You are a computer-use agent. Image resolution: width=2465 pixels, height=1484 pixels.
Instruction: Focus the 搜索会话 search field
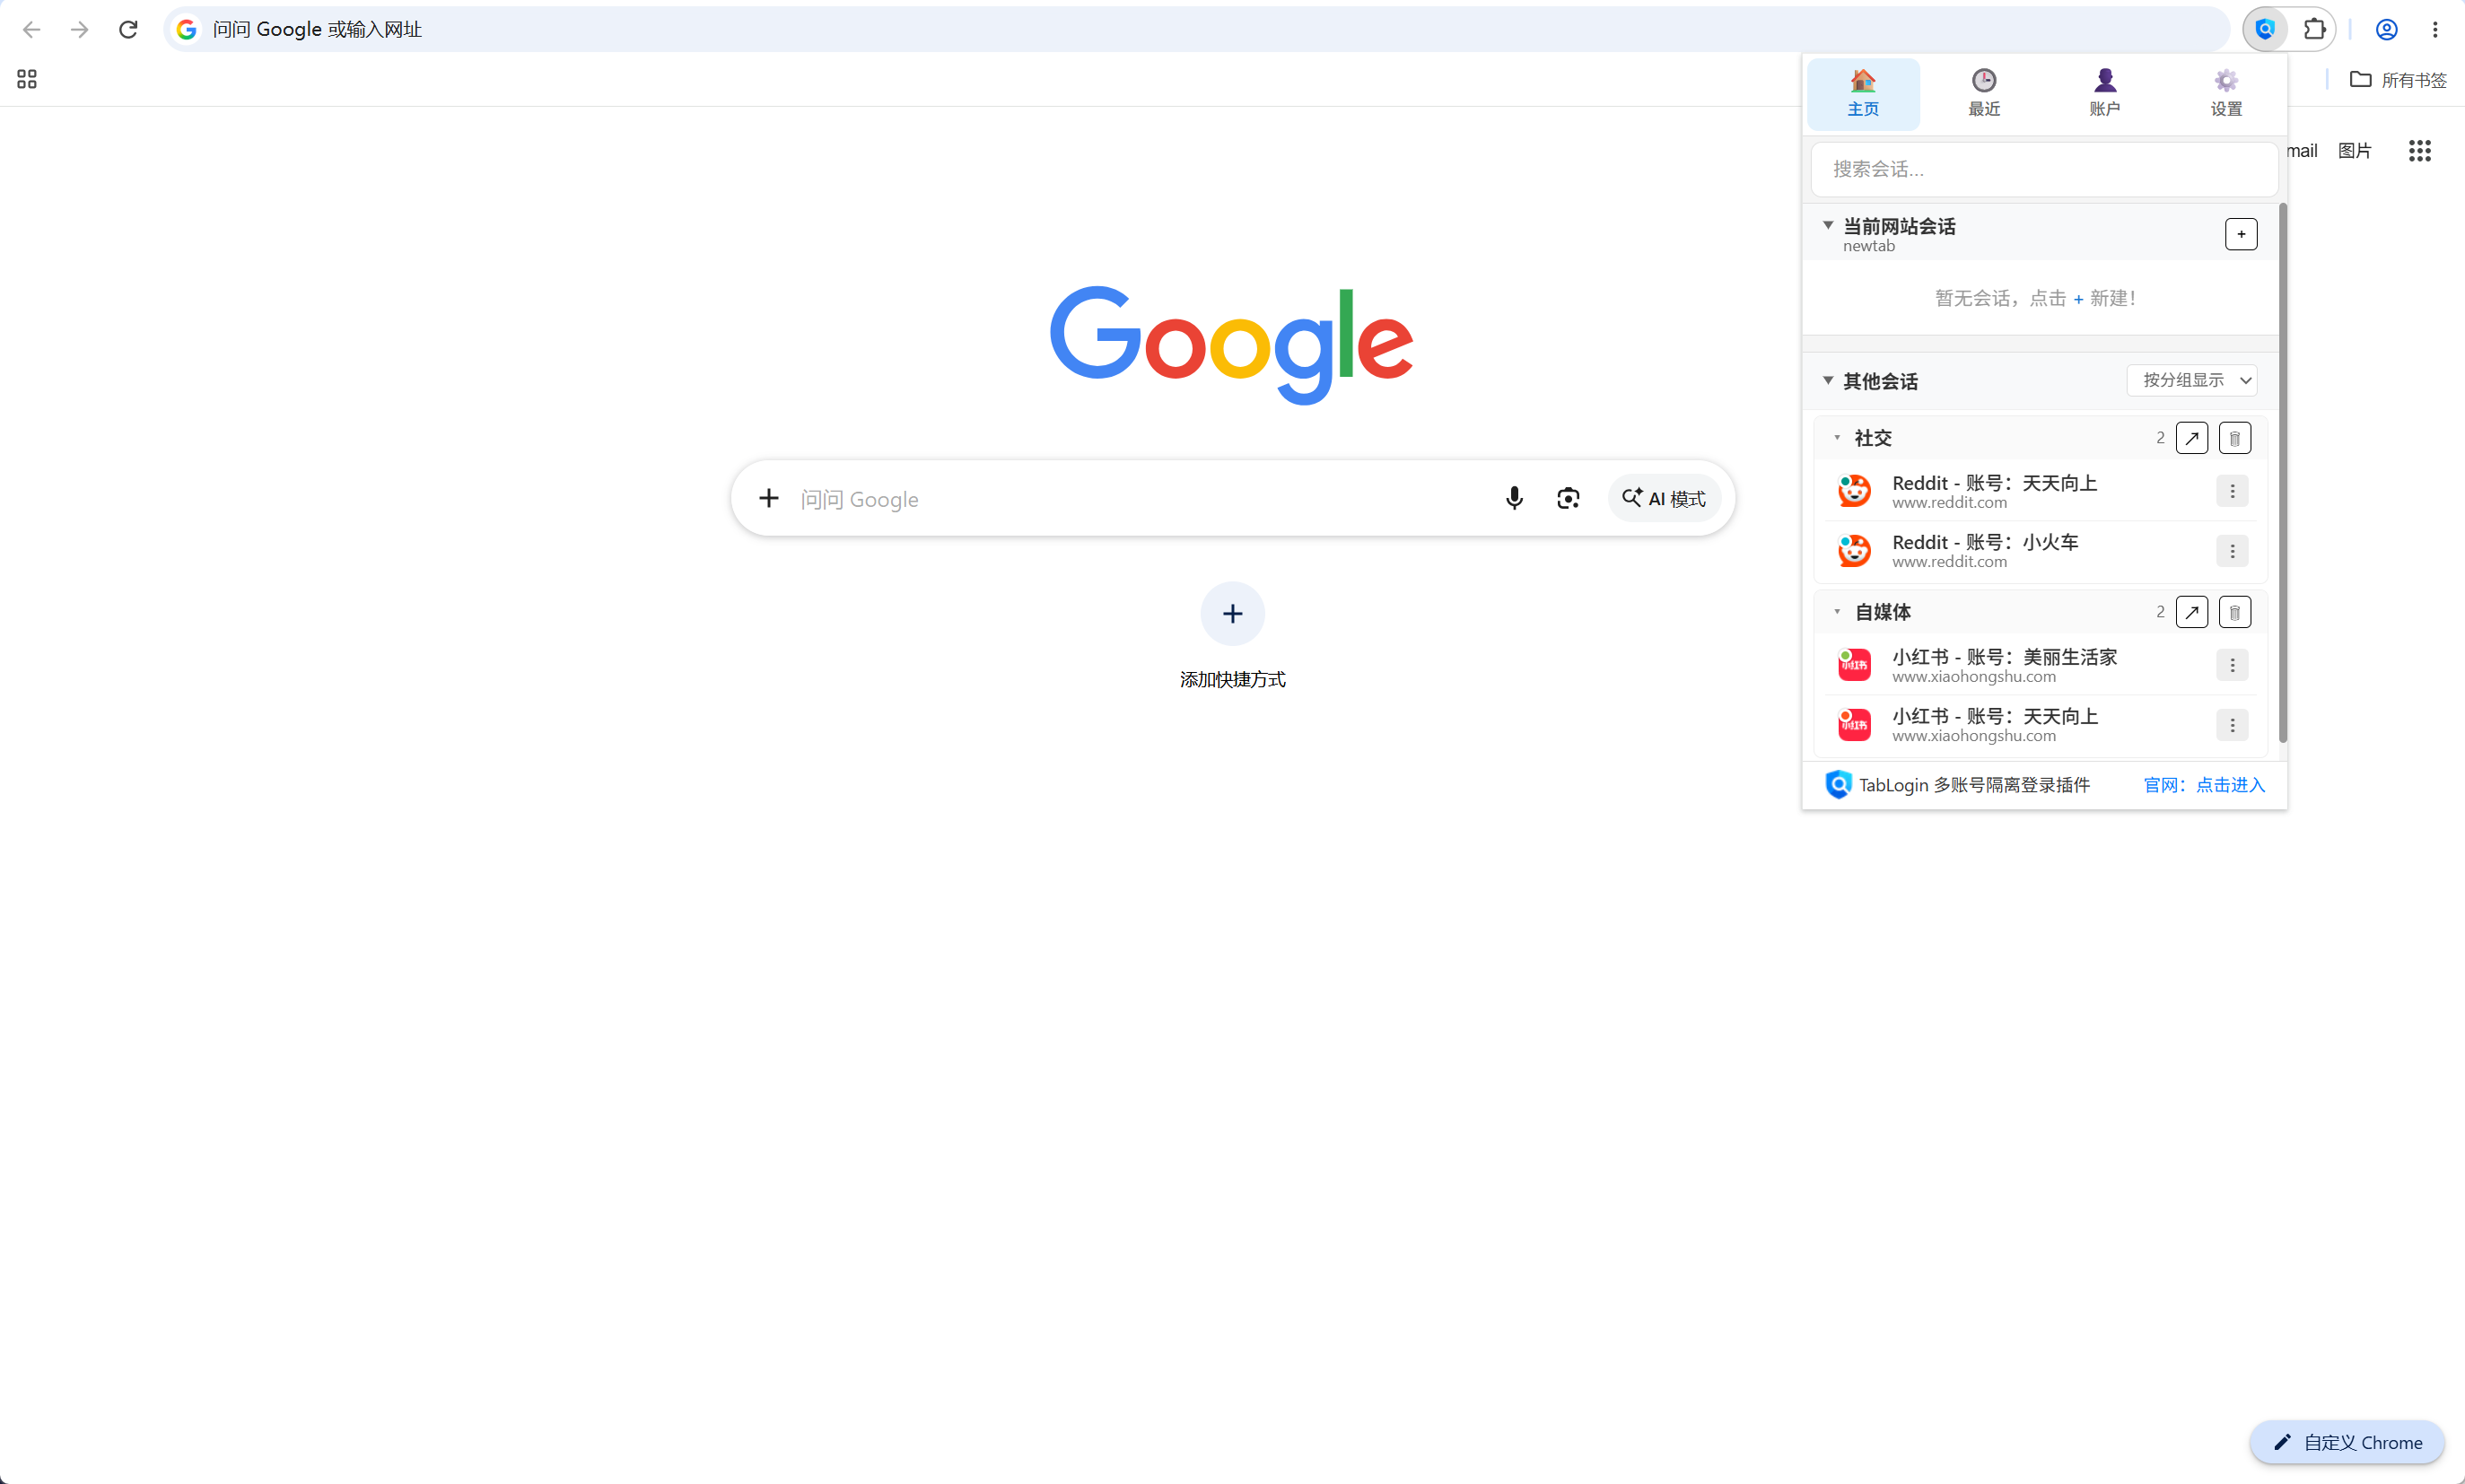[2044, 169]
